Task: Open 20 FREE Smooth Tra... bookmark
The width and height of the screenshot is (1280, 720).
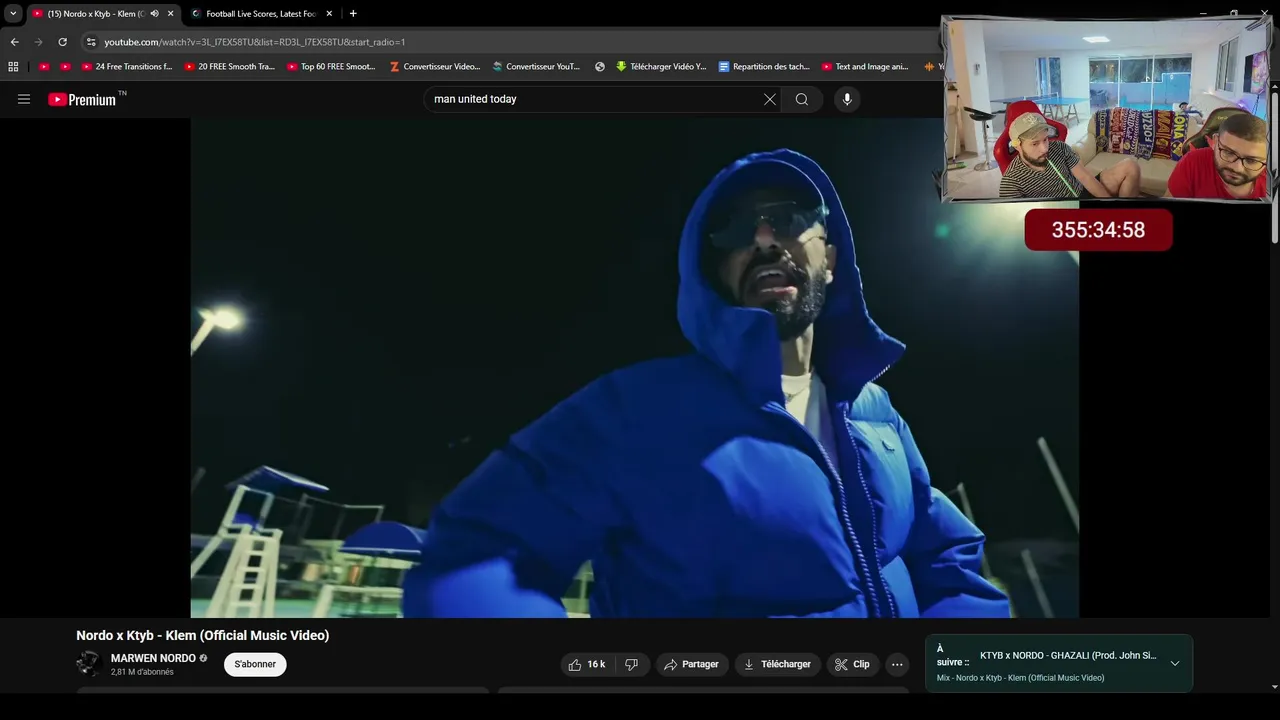Action: coord(230,67)
